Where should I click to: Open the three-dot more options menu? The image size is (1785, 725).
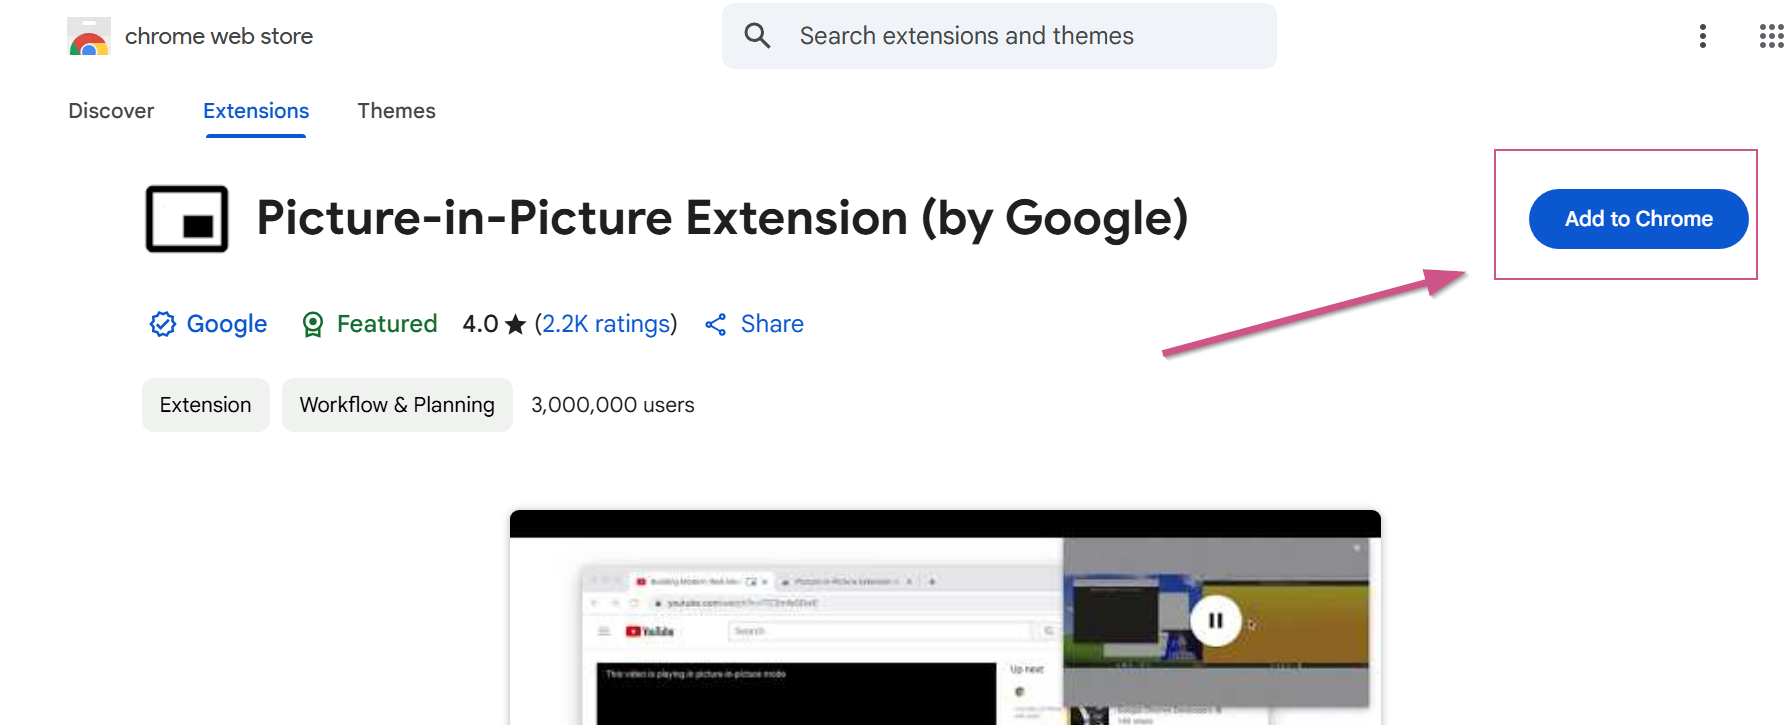[1702, 36]
